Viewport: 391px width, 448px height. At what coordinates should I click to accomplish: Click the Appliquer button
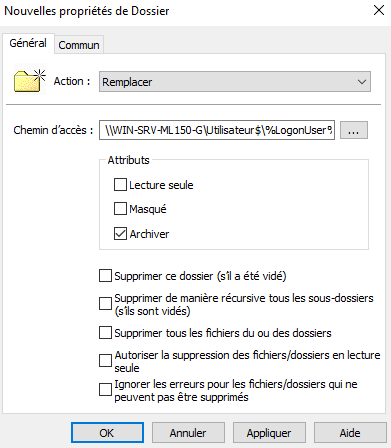(269, 433)
